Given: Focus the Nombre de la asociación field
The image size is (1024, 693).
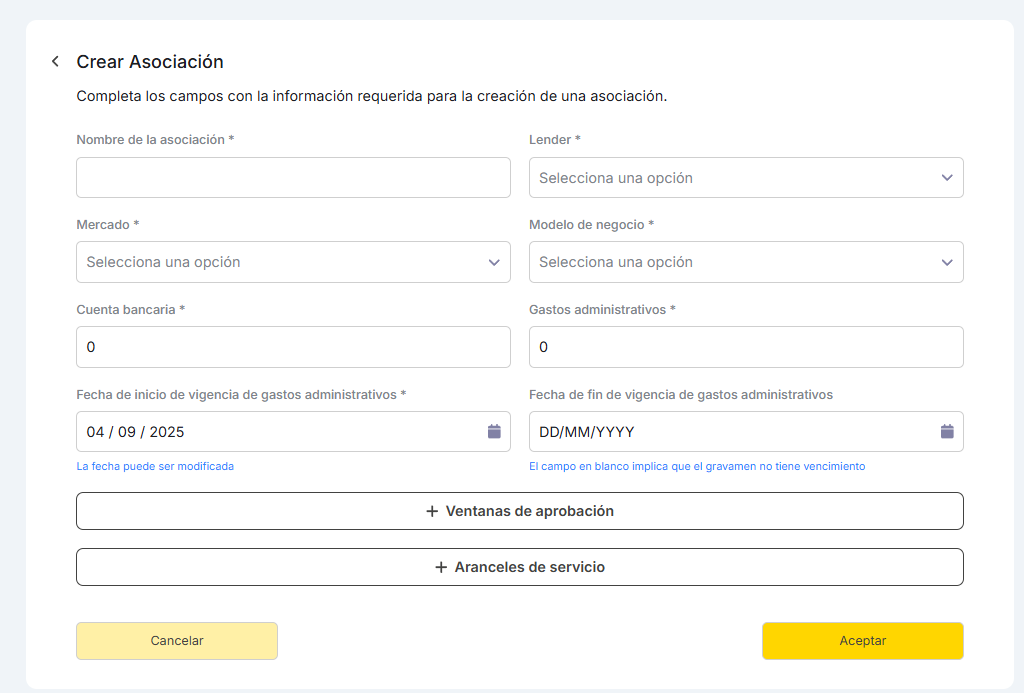Looking at the screenshot, I should (293, 178).
